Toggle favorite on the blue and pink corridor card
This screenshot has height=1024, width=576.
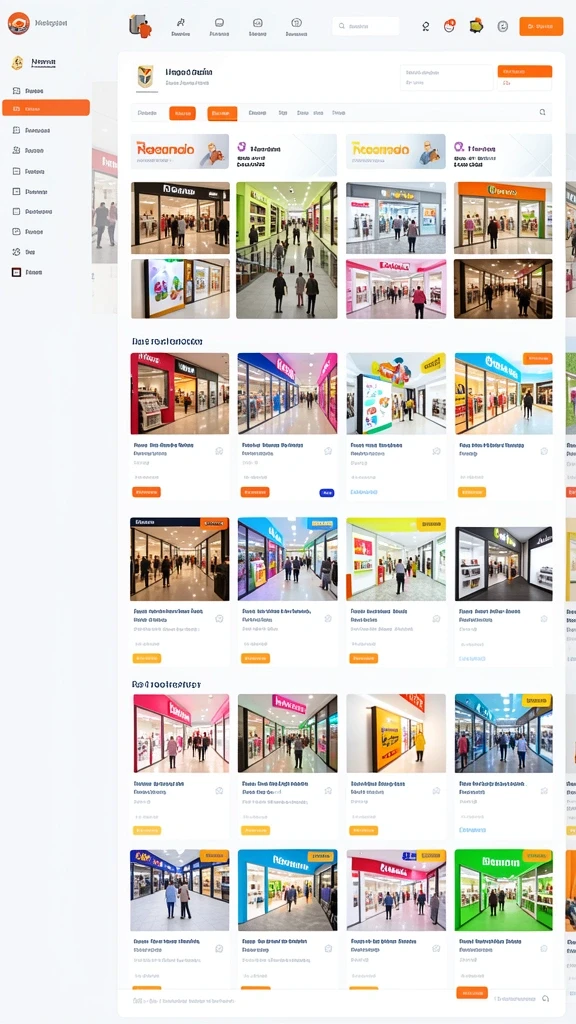328,451
